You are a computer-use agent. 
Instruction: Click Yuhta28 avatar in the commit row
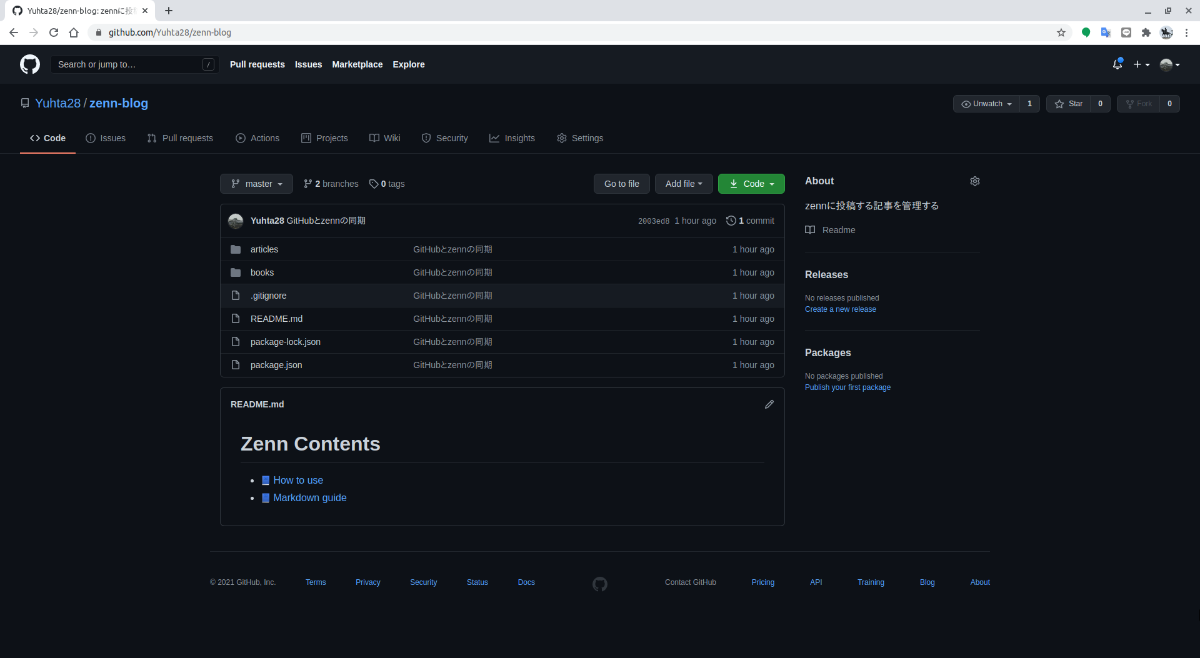(235, 221)
